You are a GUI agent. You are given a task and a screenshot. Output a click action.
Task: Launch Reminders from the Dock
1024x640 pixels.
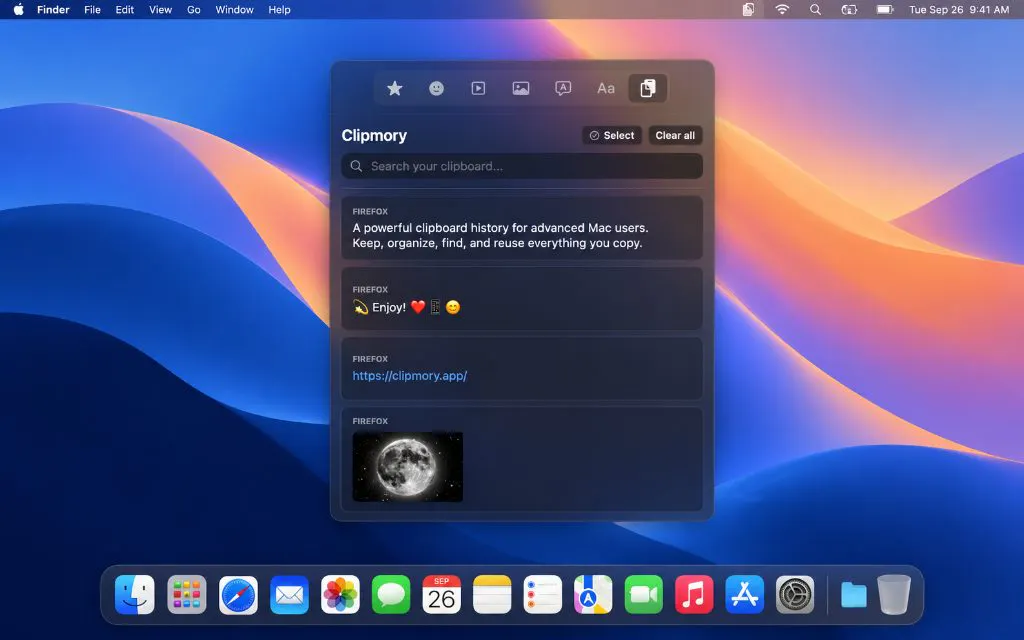click(543, 595)
